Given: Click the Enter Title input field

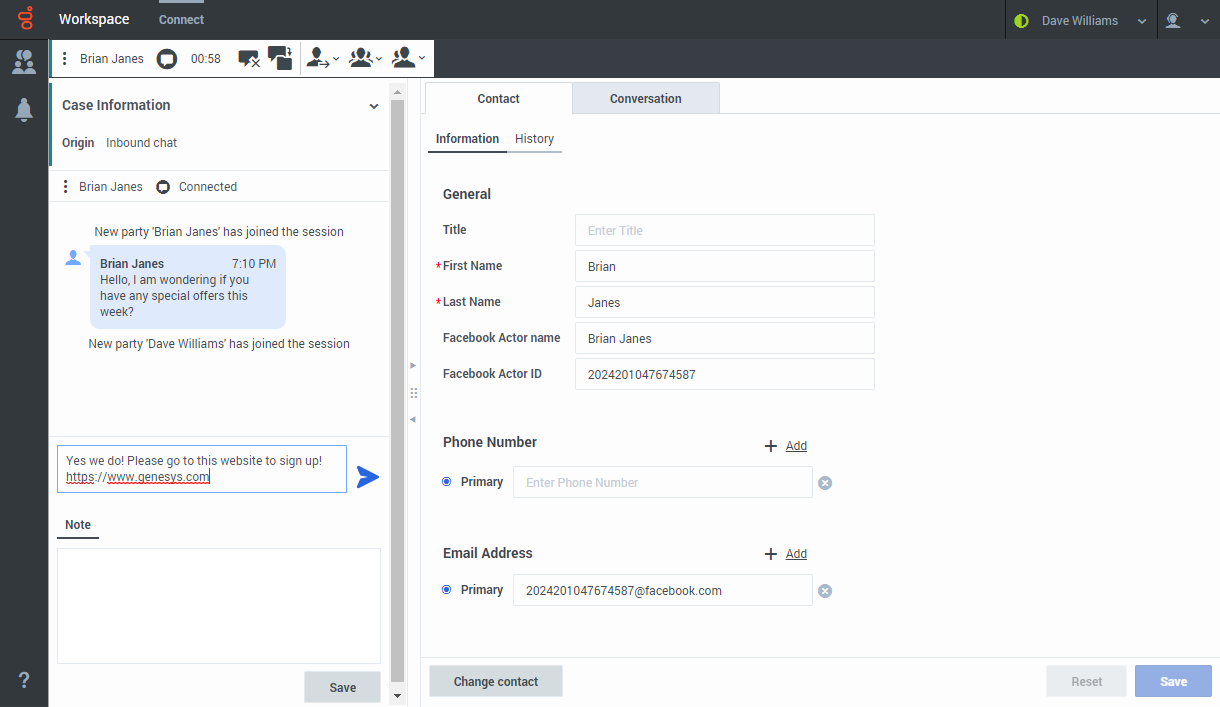Looking at the screenshot, I should pyautogui.click(x=724, y=230).
